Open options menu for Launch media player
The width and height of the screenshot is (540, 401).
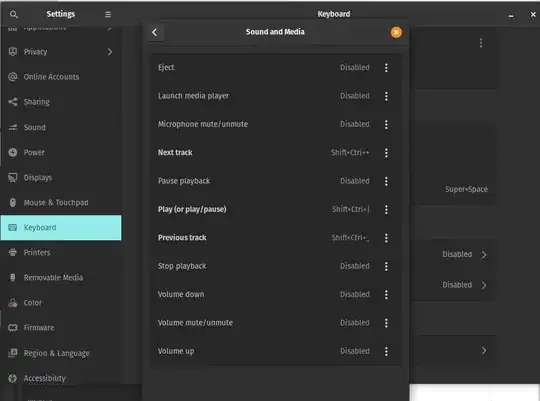point(386,96)
